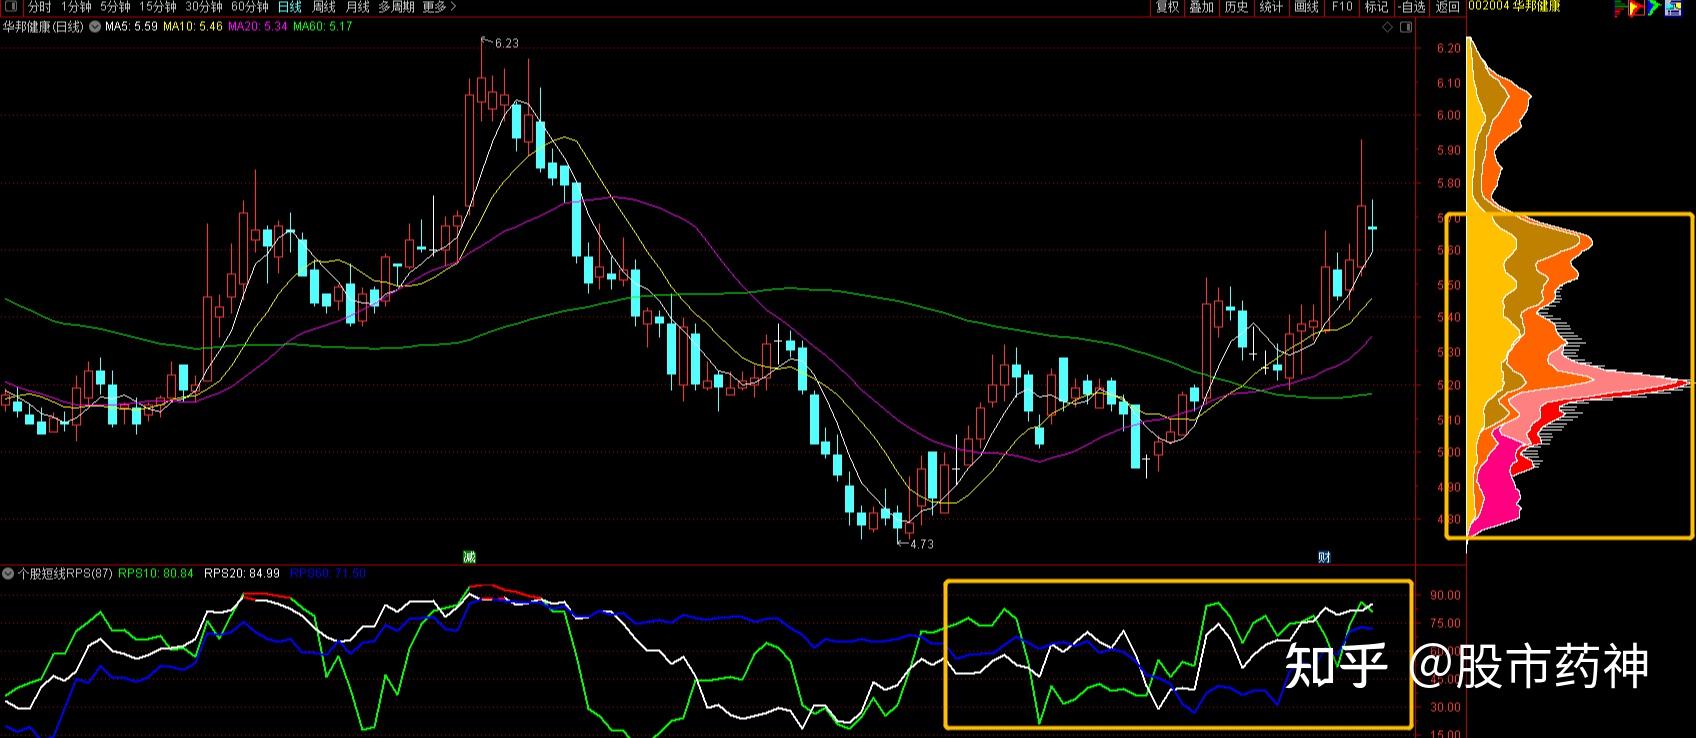Click the third green-arrow chip icon
The width and height of the screenshot is (1696, 738).
(x=1654, y=7)
